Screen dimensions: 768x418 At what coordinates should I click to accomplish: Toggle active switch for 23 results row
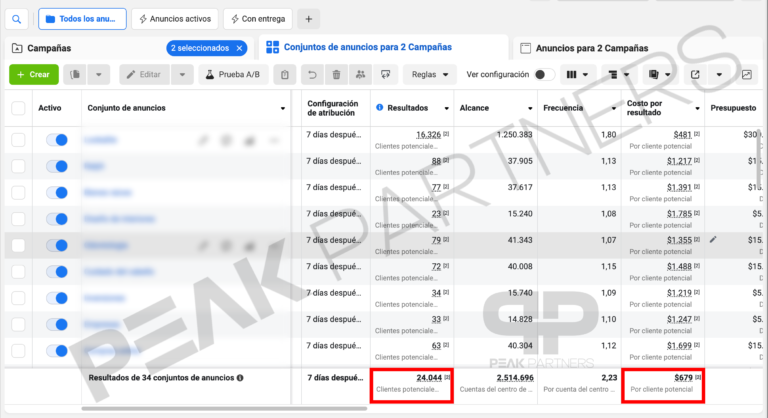pyautogui.click(x=57, y=219)
